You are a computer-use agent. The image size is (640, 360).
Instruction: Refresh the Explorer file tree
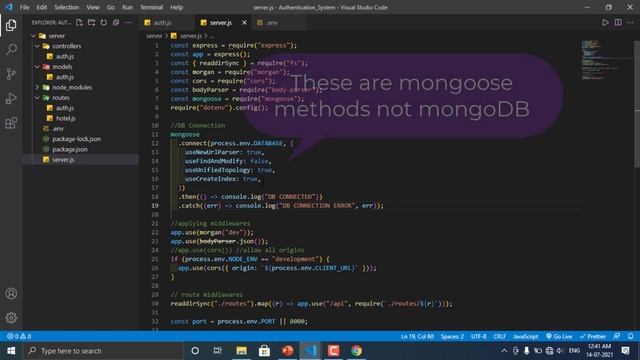104,22
